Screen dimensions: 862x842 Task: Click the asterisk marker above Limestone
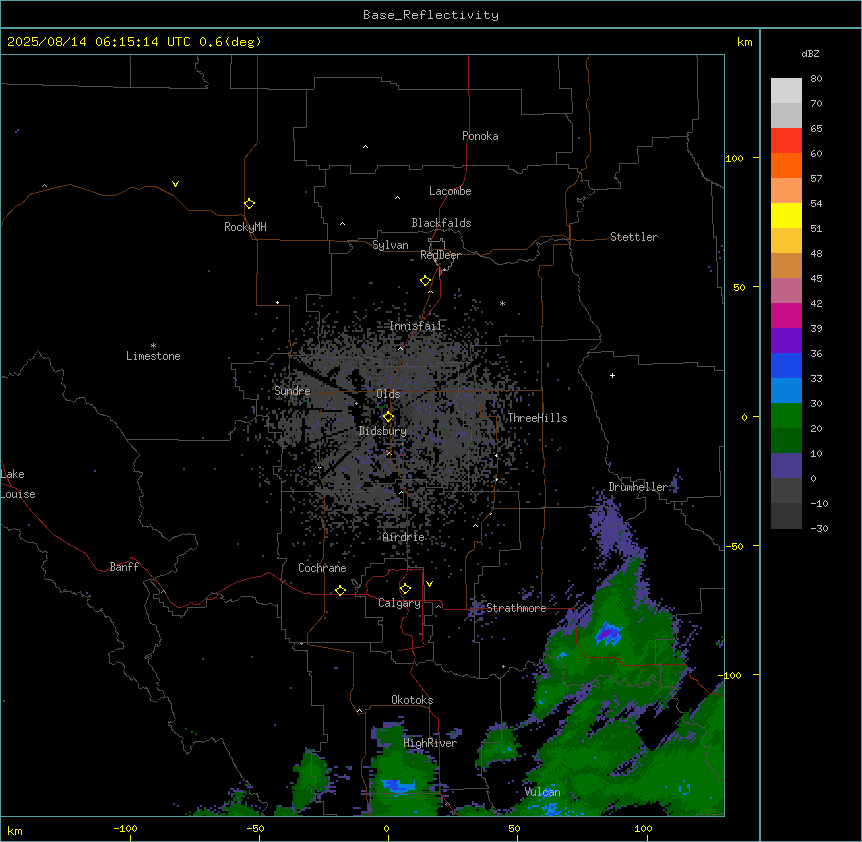coord(153,346)
